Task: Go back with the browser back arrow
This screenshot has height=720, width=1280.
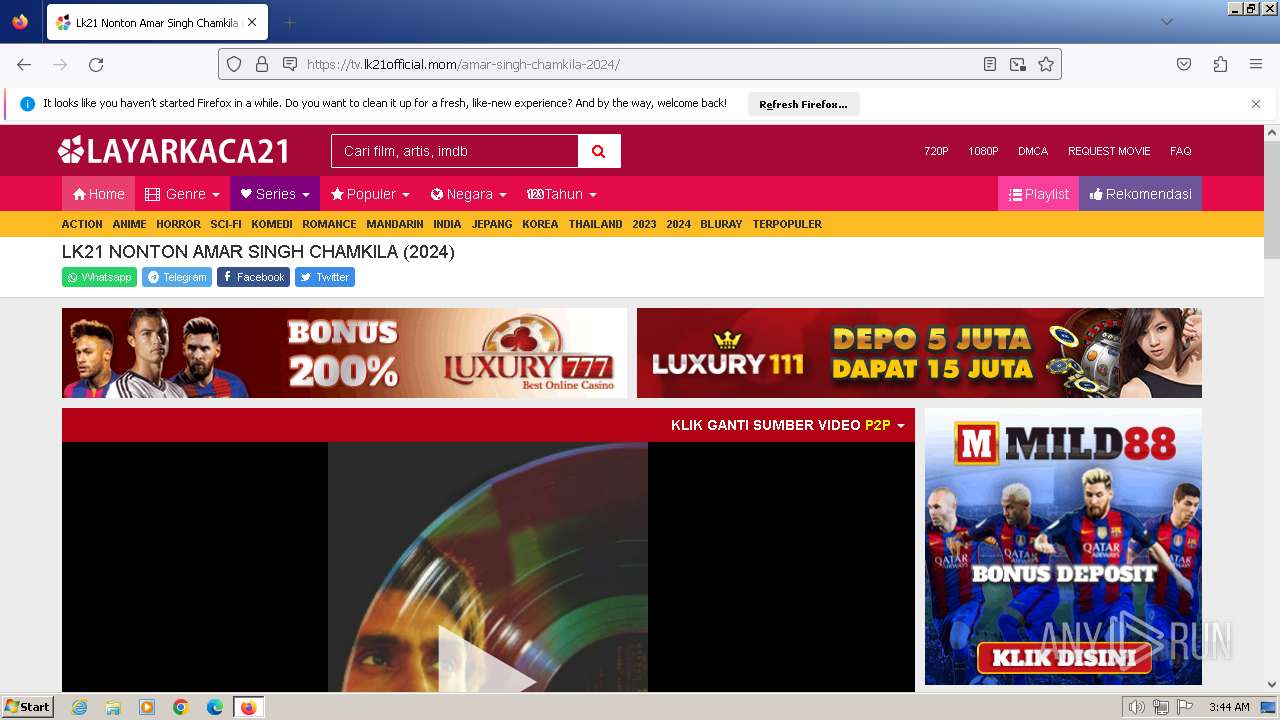Action: (x=24, y=64)
